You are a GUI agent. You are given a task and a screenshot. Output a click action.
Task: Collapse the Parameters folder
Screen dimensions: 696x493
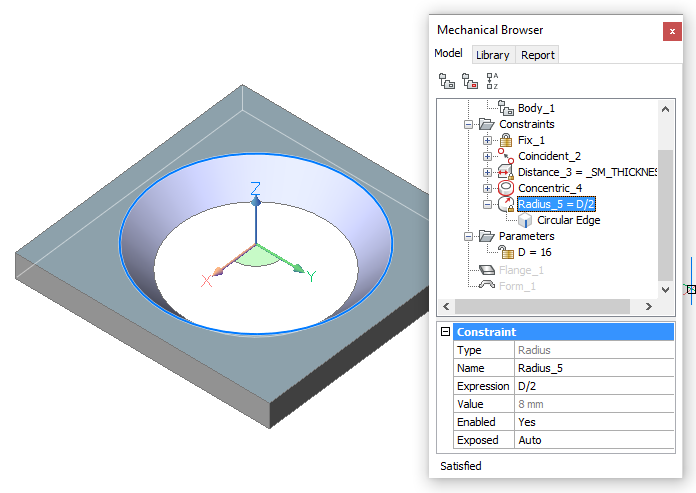[x=468, y=237]
